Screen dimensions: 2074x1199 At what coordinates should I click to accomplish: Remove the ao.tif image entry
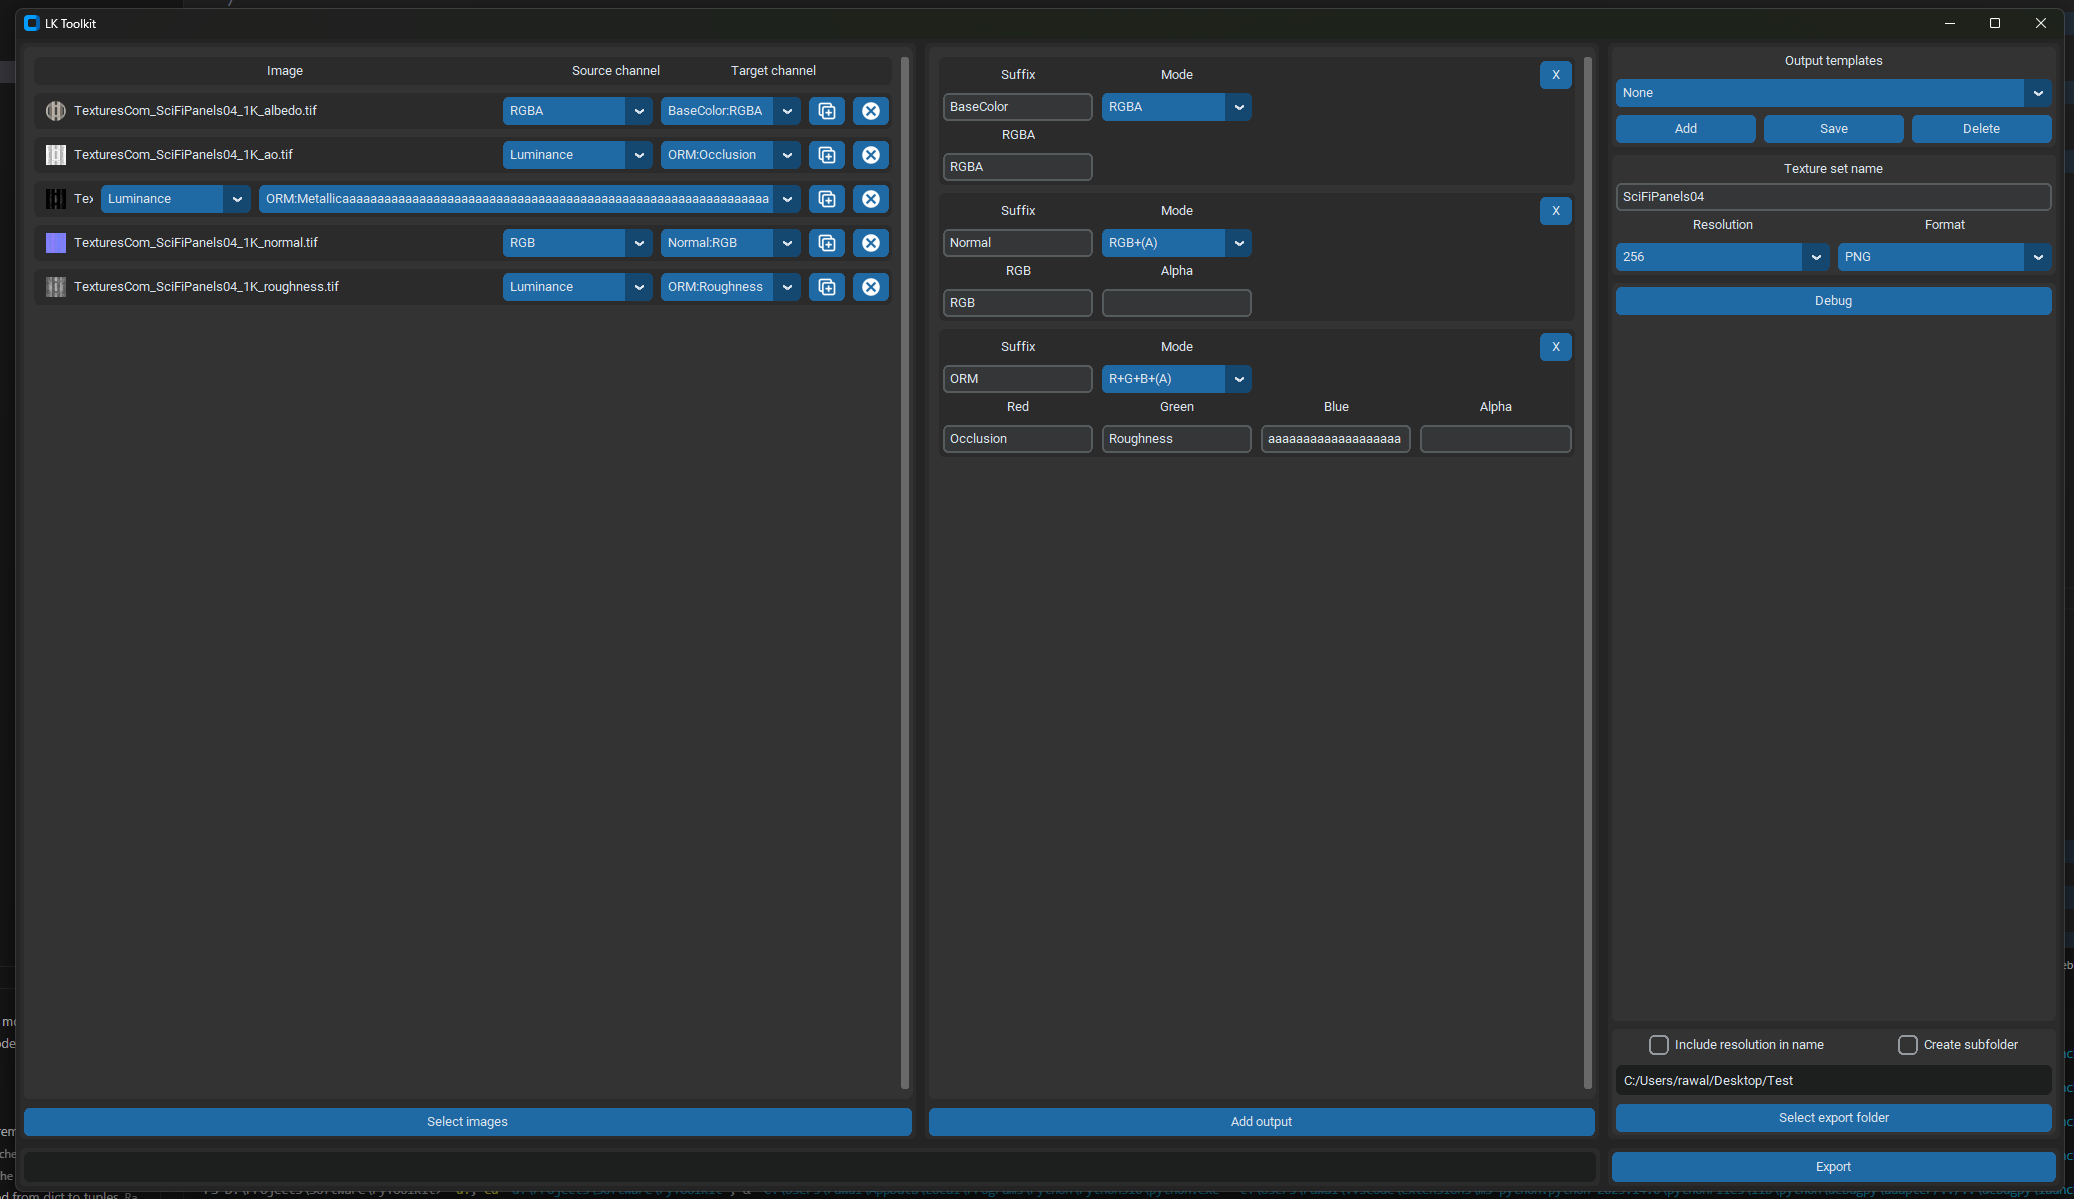870,155
